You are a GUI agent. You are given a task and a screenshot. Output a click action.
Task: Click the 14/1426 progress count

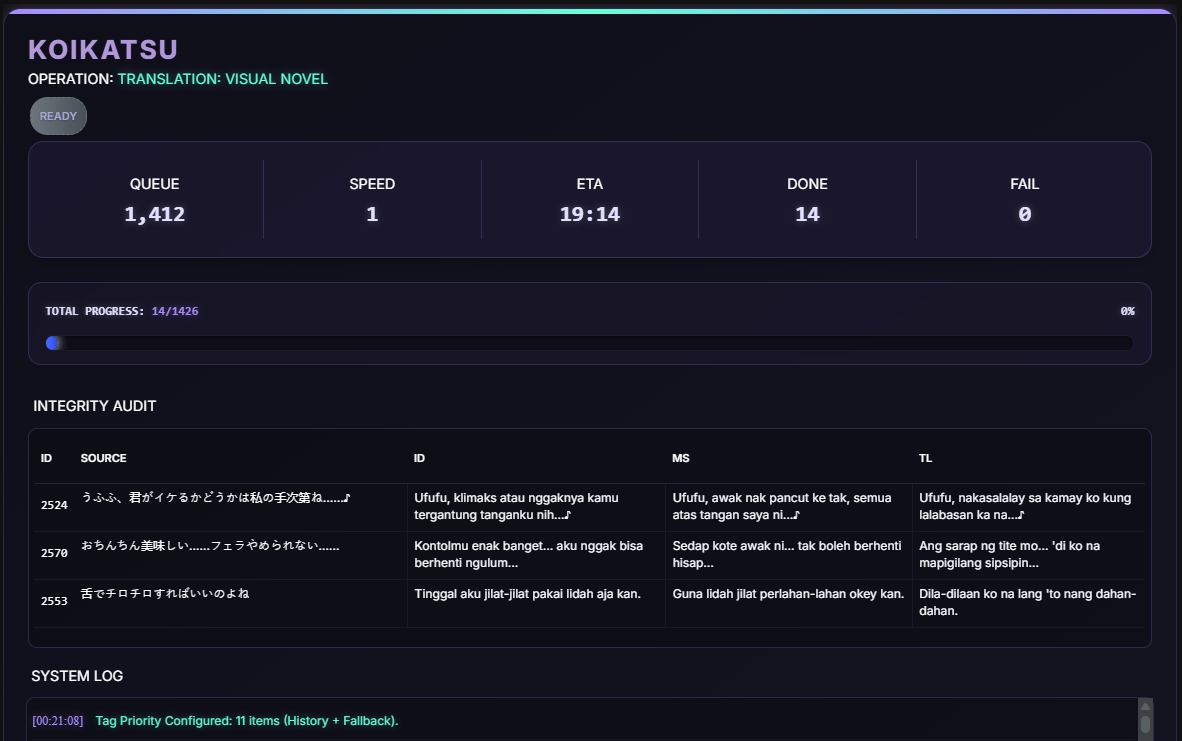point(175,311)
